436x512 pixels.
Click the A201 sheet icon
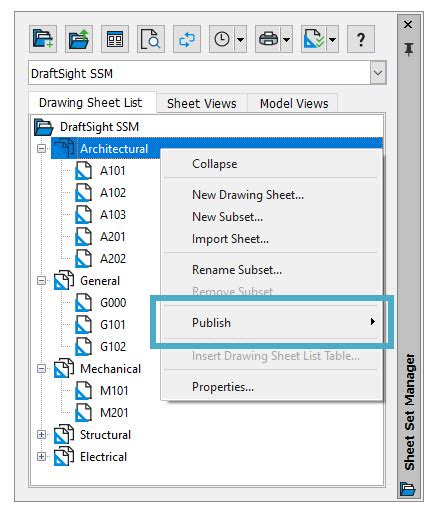(83, 237)
